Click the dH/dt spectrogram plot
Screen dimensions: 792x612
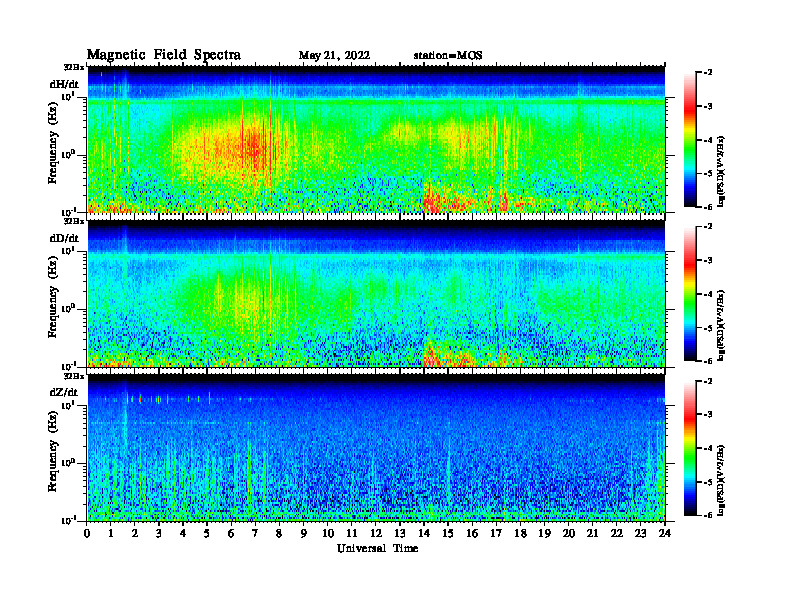376,139
